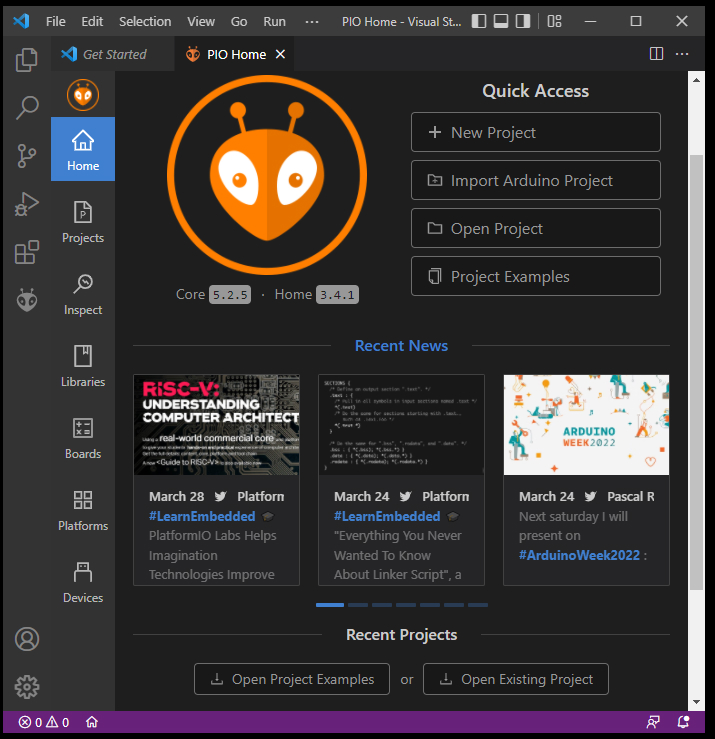Click the New Project button
715x739 pixels.
coord(535,132)
